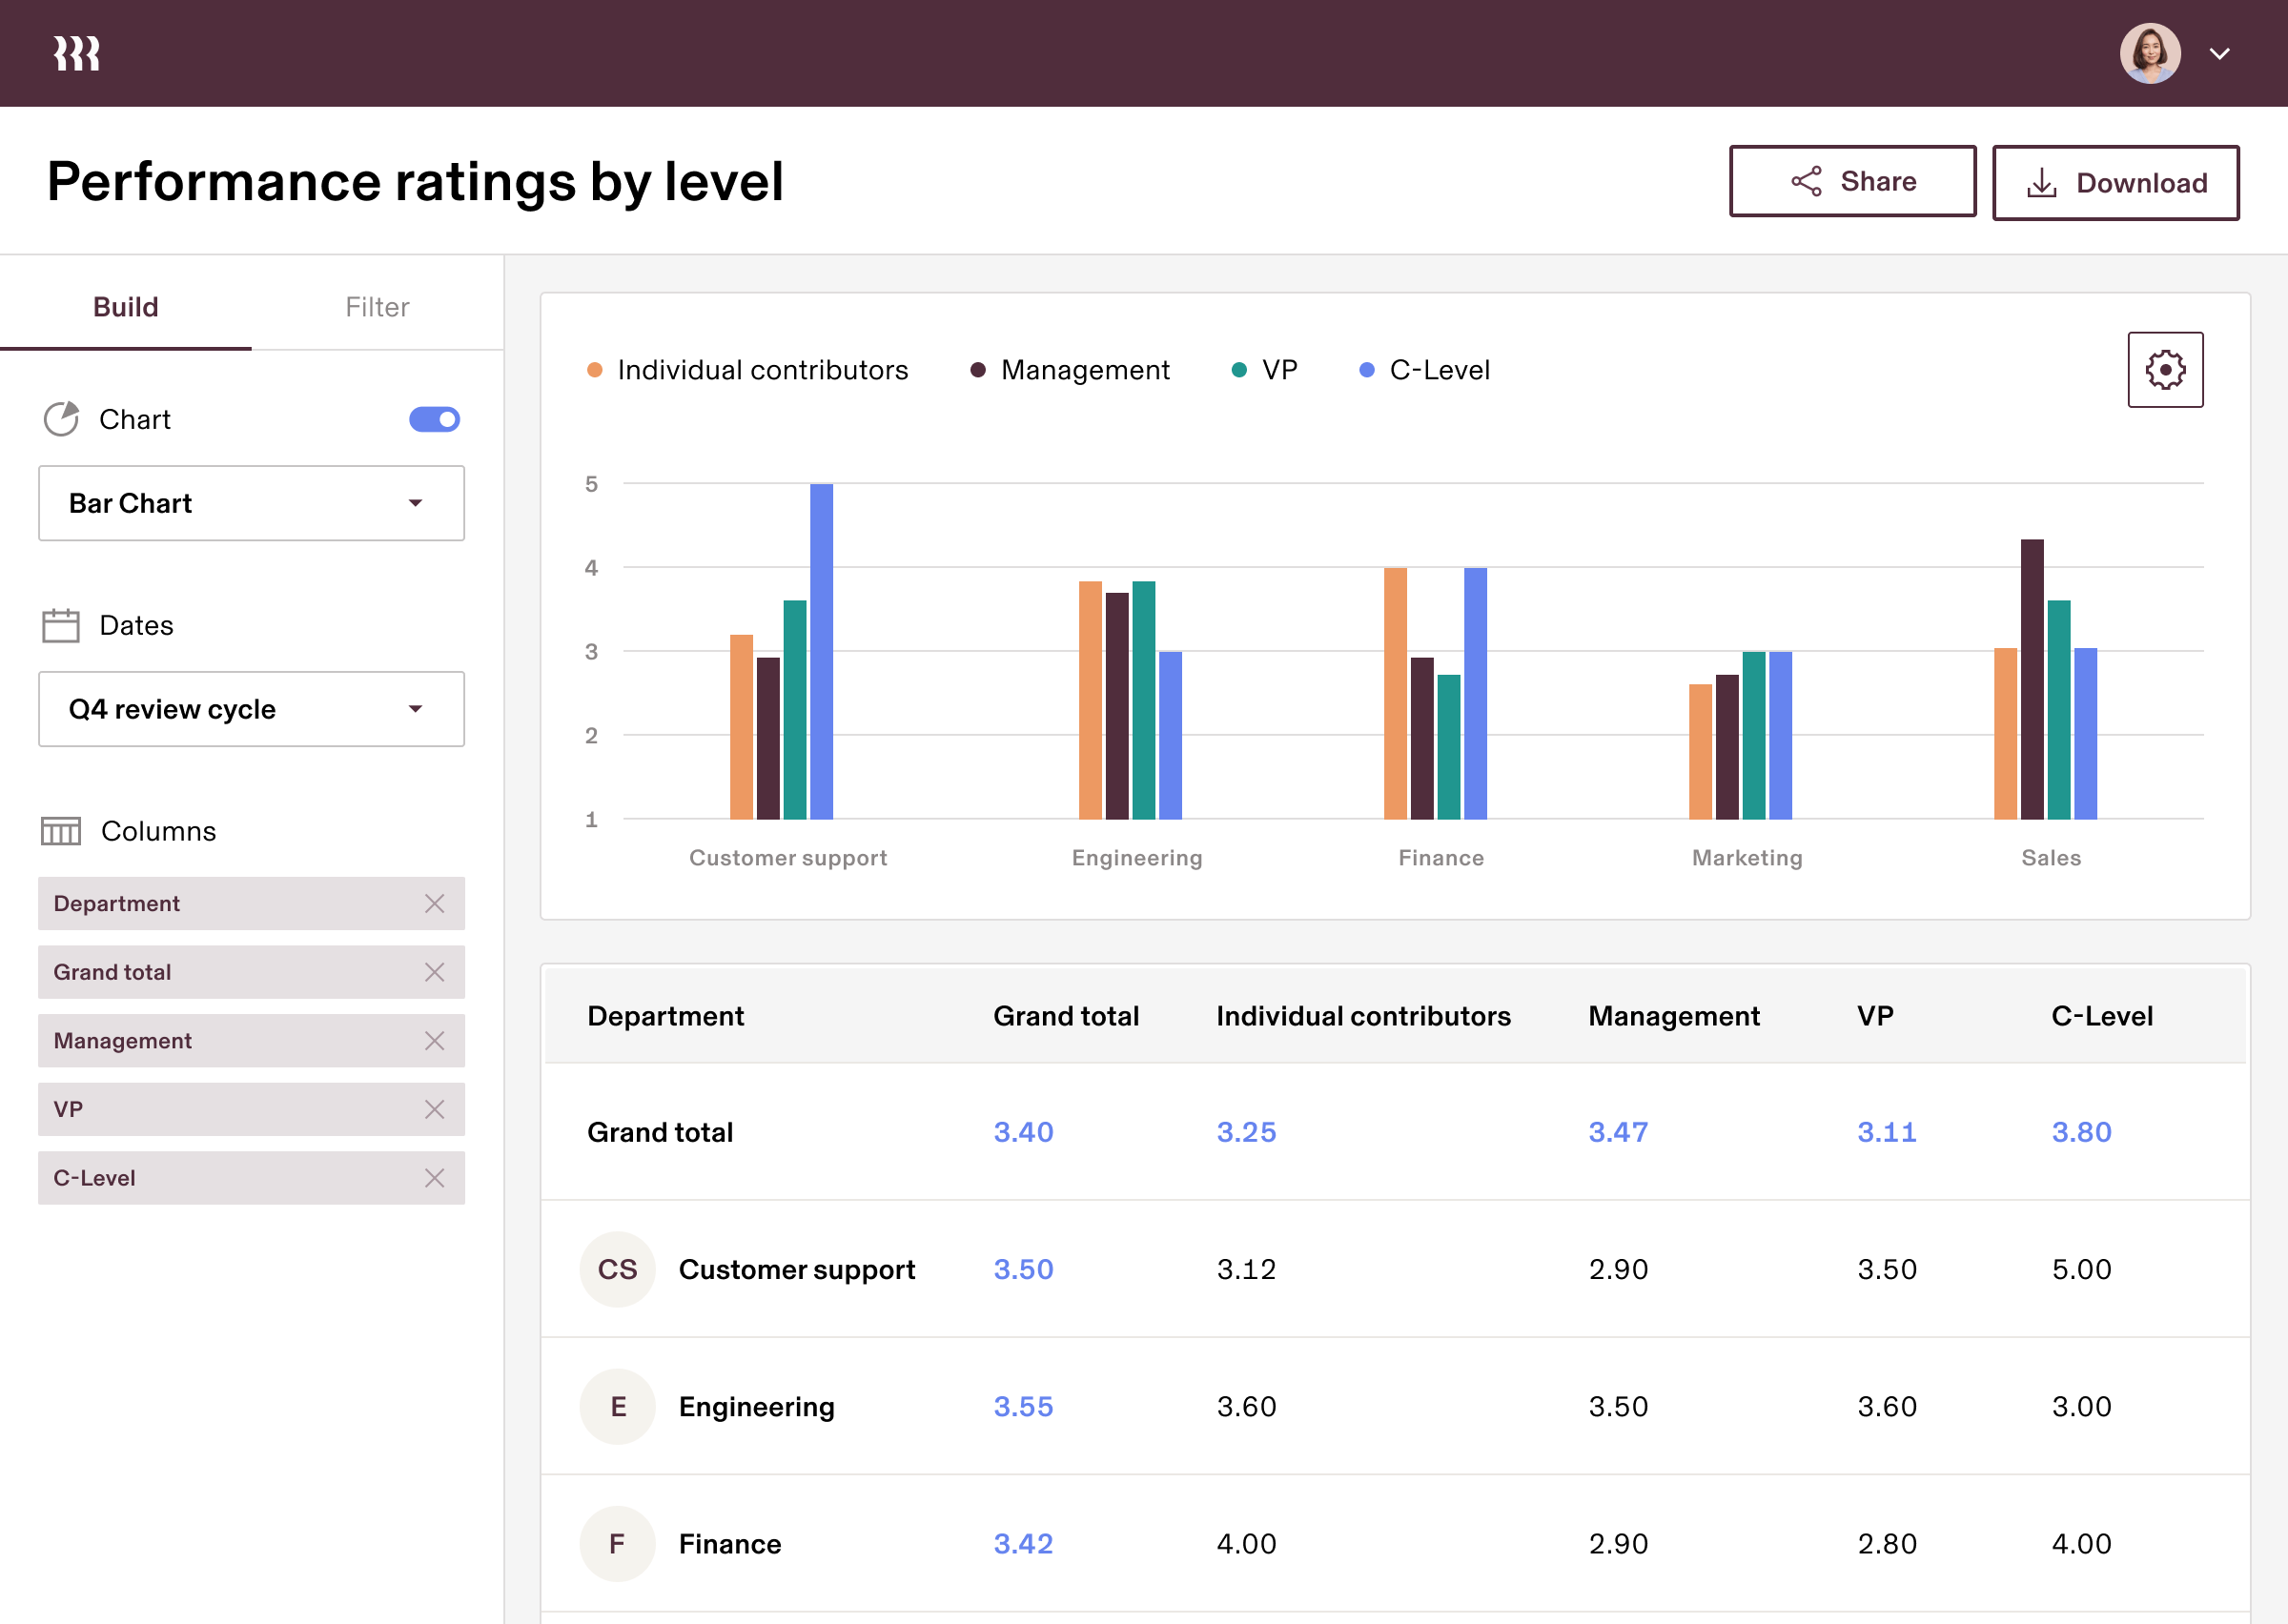The image size is (2288, 1624).
Task: Expand the user account menu chevron
Action: click(x=2219, y=54)
